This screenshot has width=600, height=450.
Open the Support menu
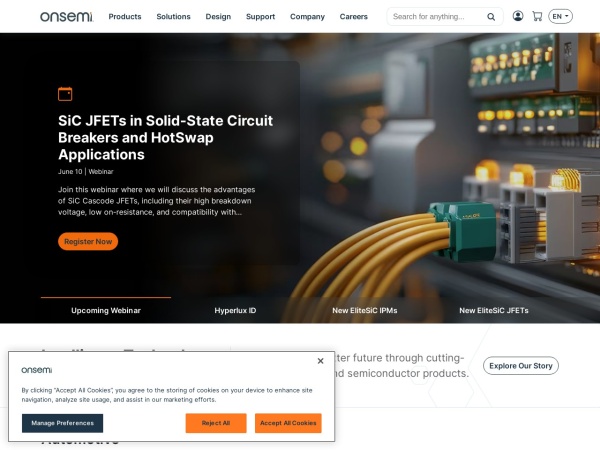click(260, 16)
